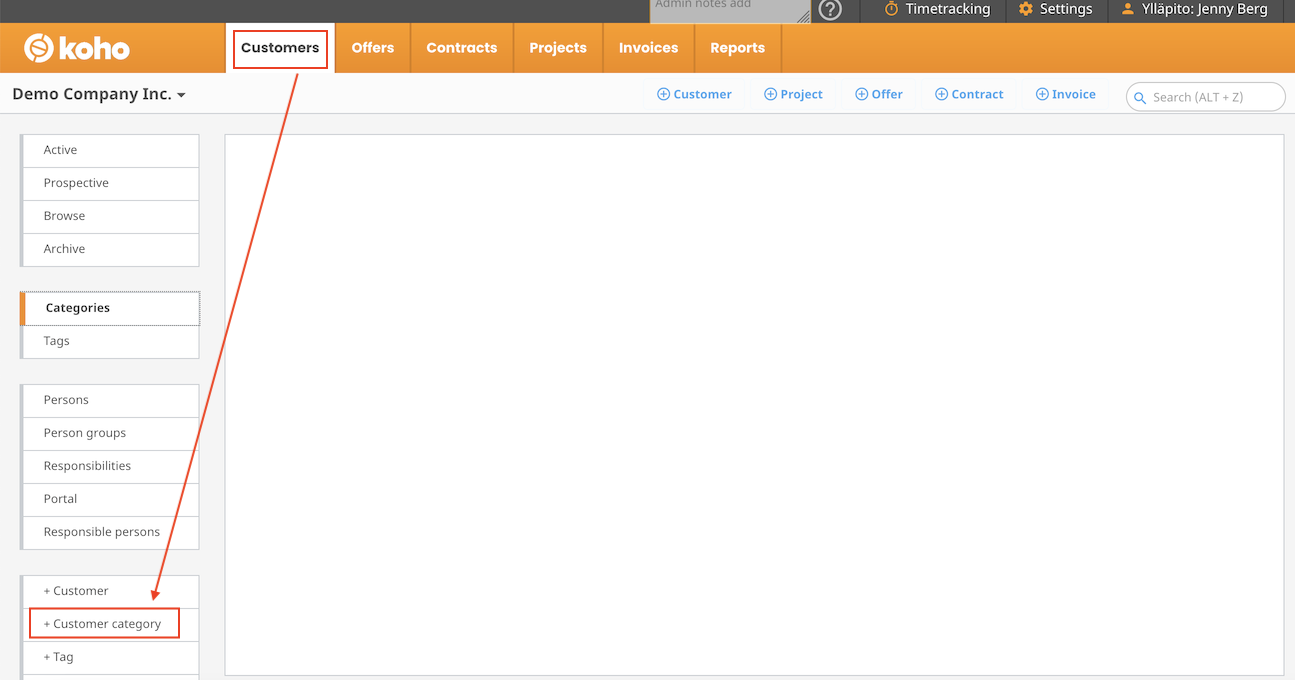Open Responsibilities in the sidebar
Viewport: 1295px width, 680px height.
[111, 466]
